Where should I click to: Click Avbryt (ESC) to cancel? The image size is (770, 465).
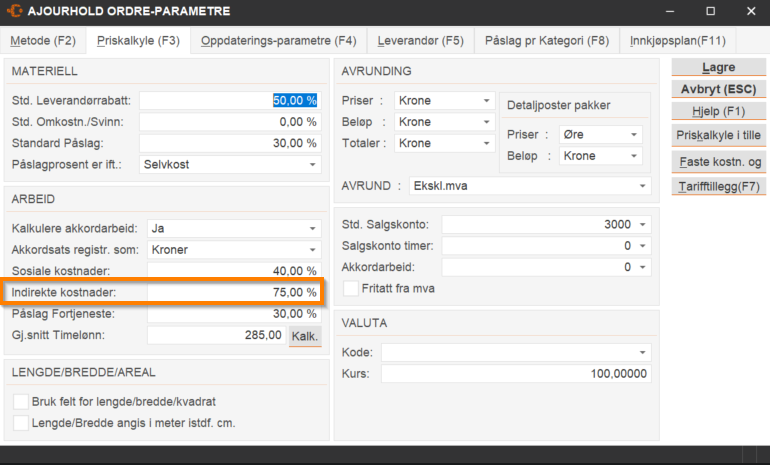click(718, 89)
